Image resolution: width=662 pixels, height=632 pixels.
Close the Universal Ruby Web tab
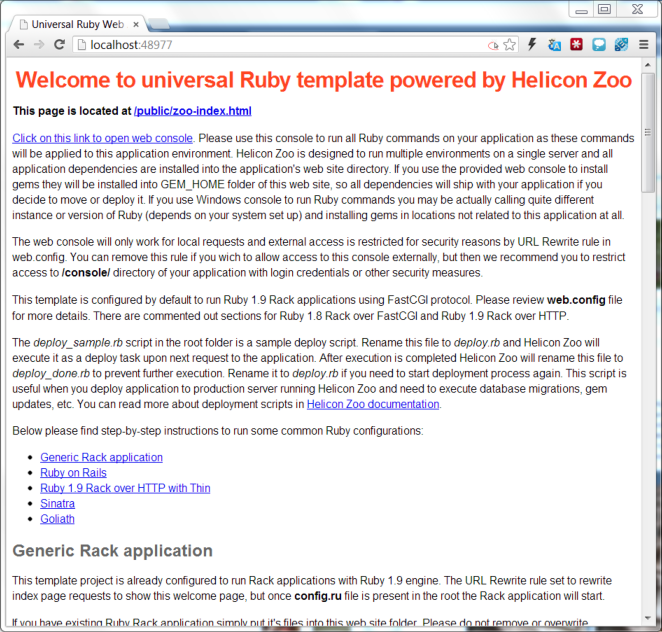click(137, 22)
